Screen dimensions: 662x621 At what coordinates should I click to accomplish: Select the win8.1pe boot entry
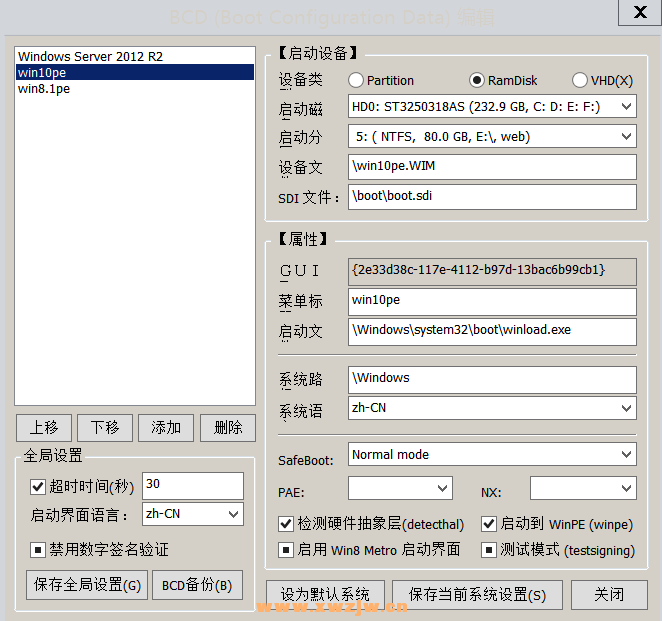[135, 89]
